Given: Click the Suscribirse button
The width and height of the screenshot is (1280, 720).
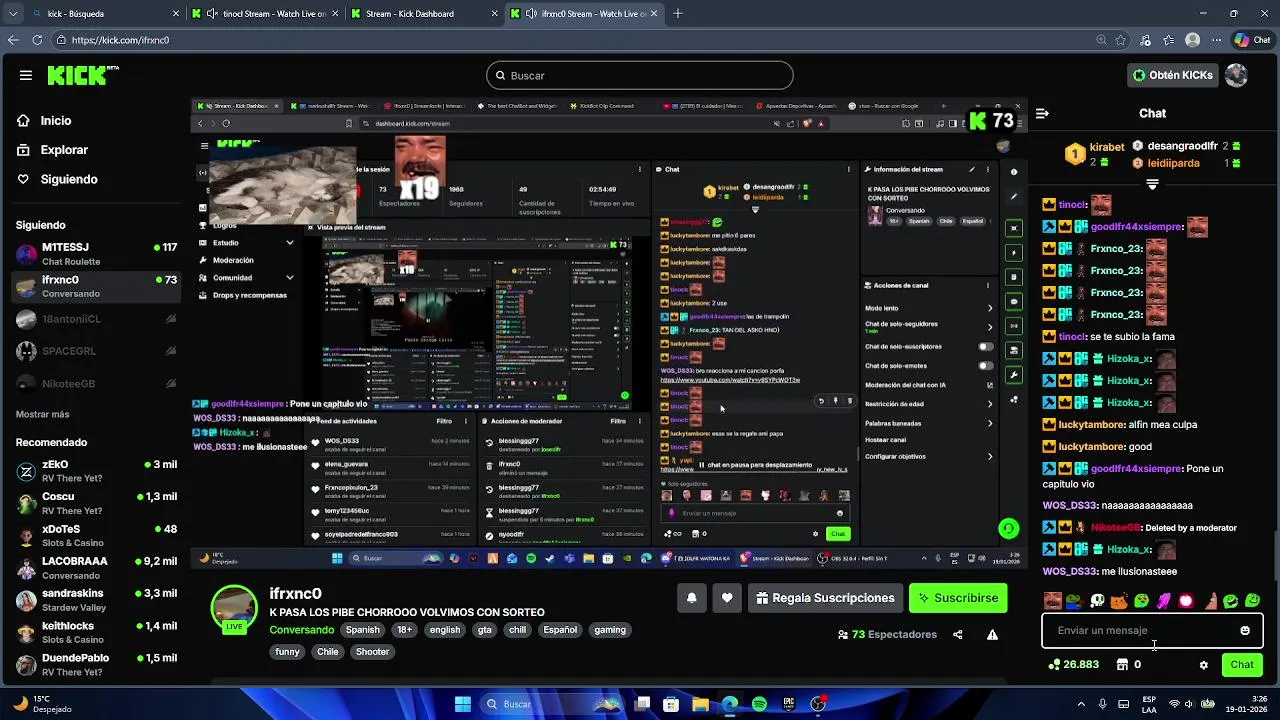Looking at the screenshot, I should click(957, 598).
